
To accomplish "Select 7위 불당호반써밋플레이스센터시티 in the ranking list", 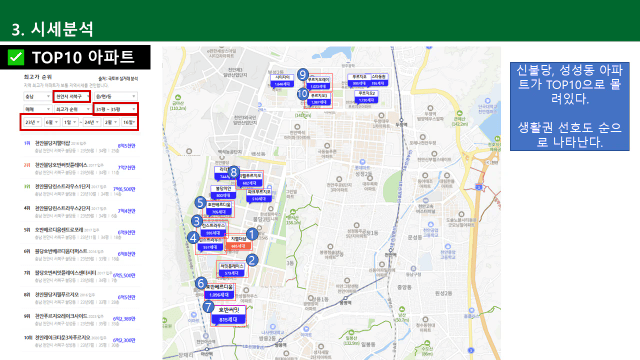I will (80, 276).
